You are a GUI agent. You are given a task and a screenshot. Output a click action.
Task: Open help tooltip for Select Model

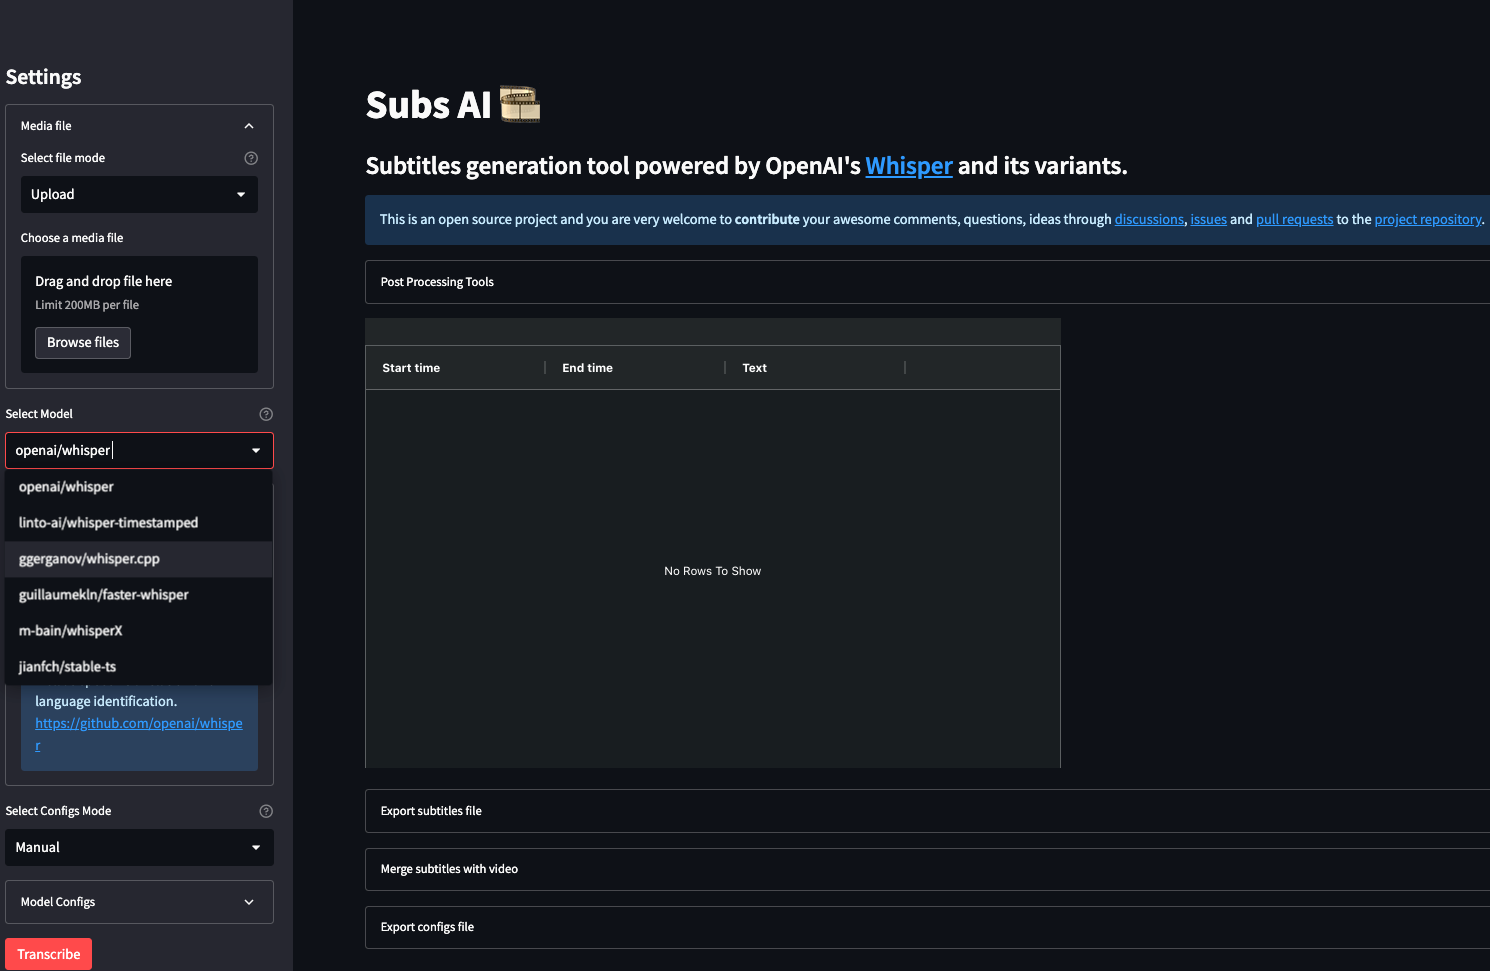[x=266, y=414]
